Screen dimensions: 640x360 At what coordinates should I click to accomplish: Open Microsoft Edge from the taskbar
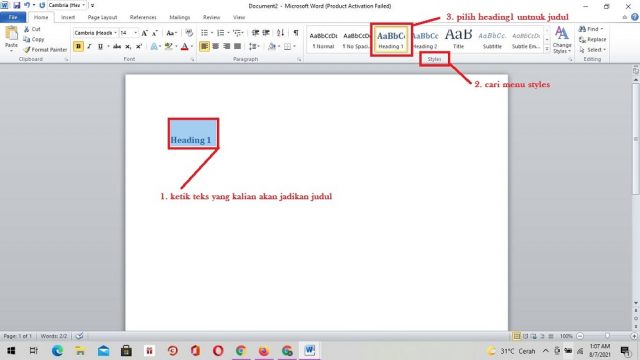(x=57, y=351)
